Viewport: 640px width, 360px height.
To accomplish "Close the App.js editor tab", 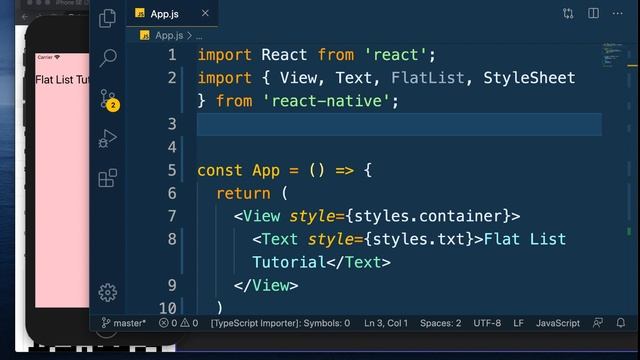I will point(205,13).
